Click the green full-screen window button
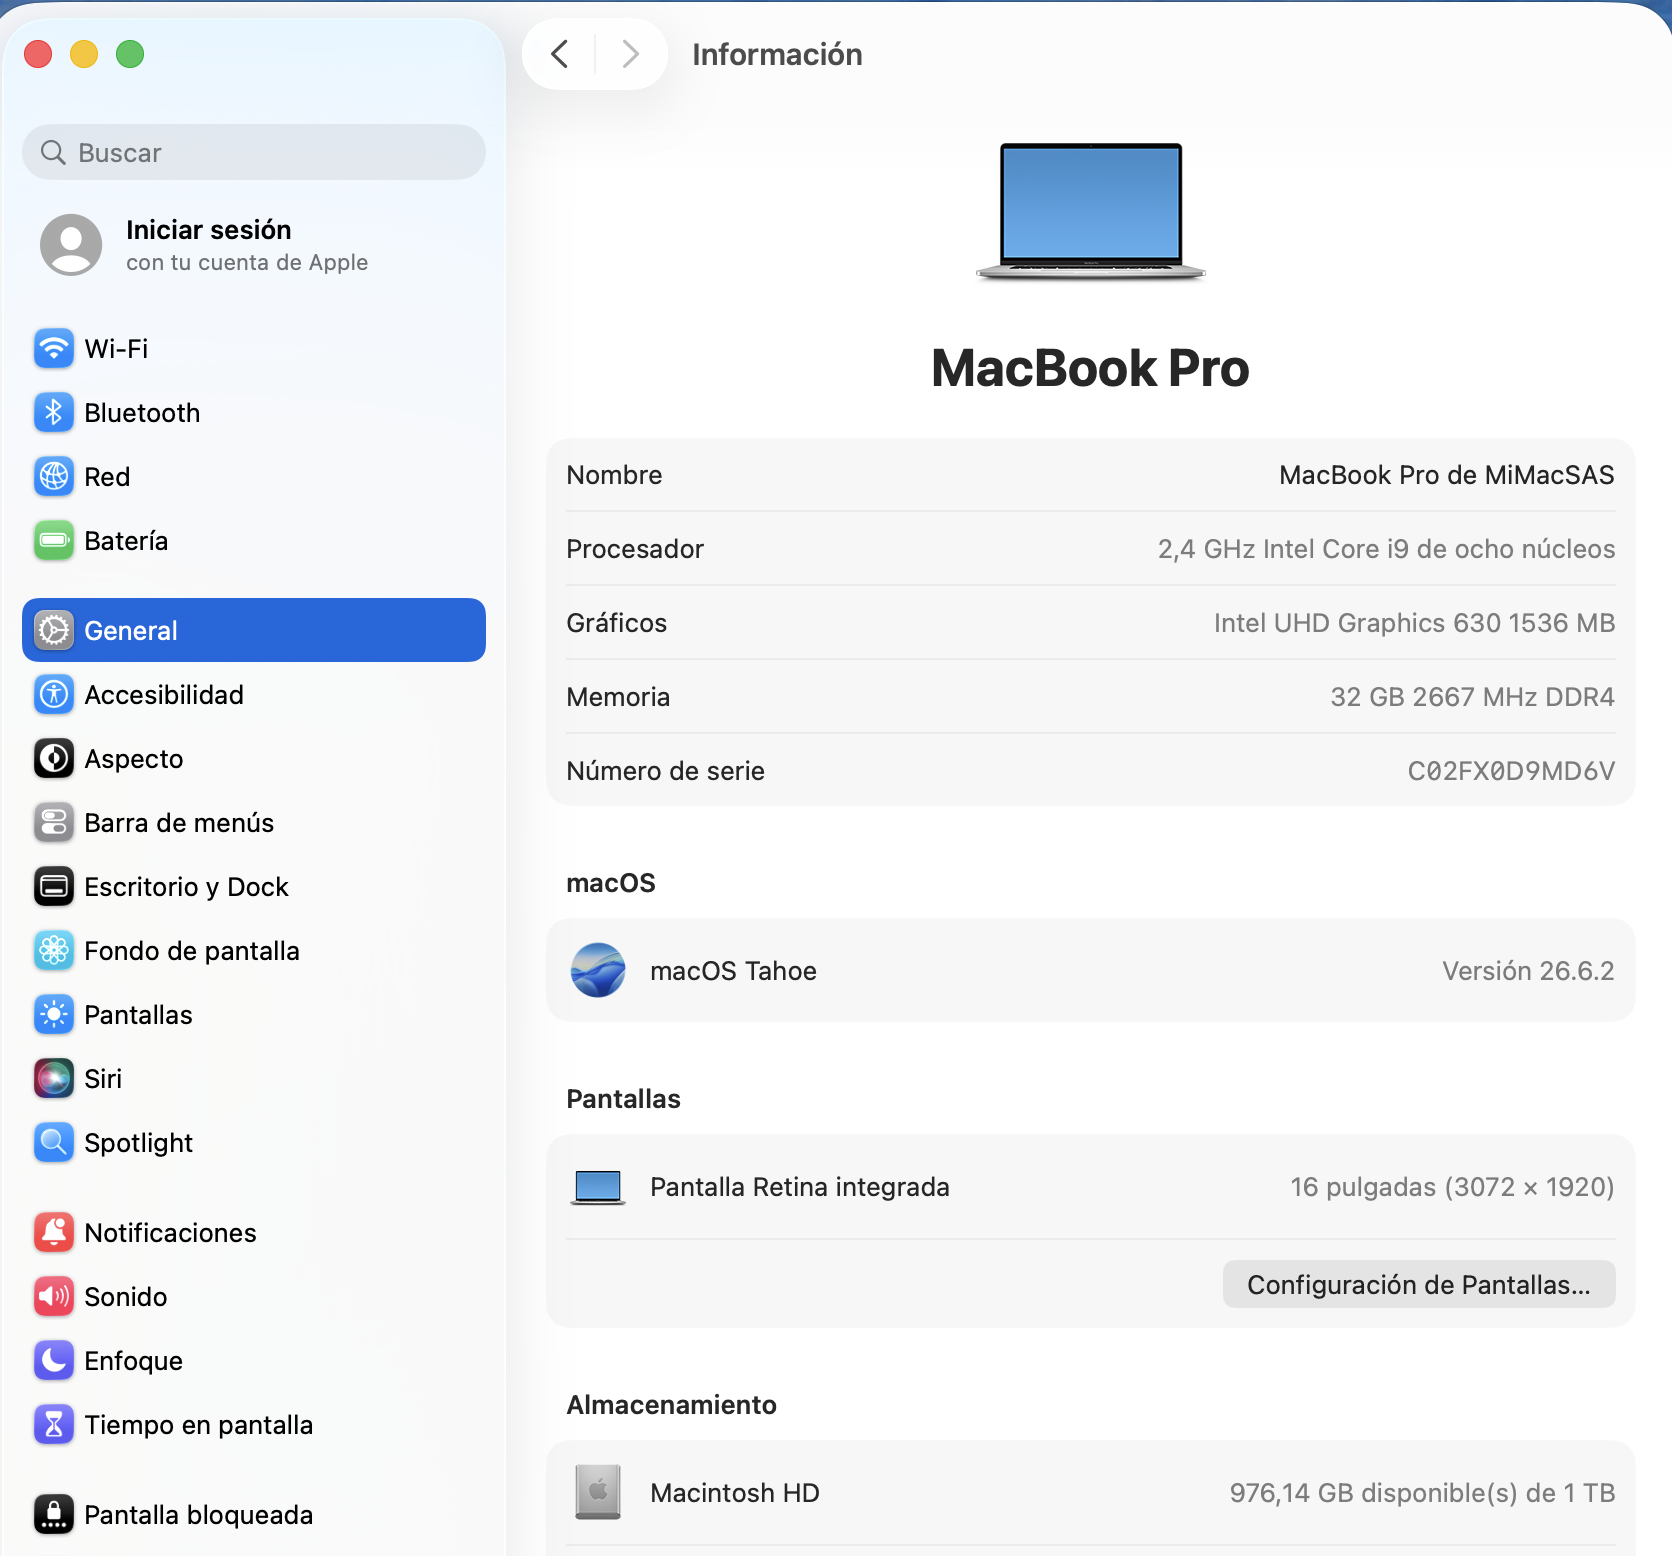This screenshot has height=1556, width=1672. tap(130, 54)
